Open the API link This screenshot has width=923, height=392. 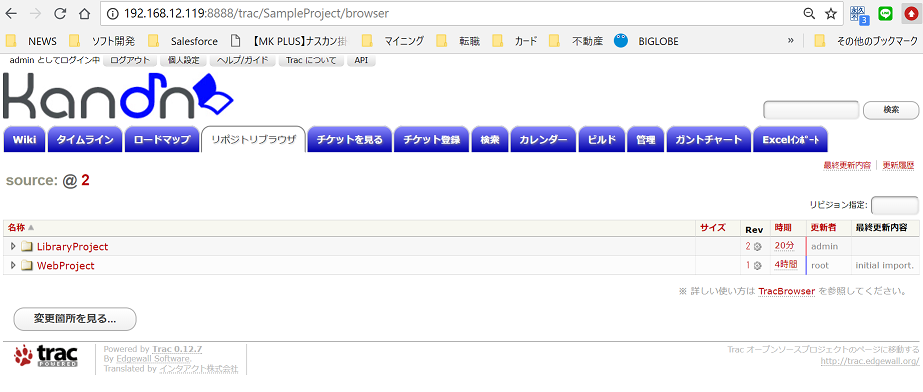pos(361,60)
